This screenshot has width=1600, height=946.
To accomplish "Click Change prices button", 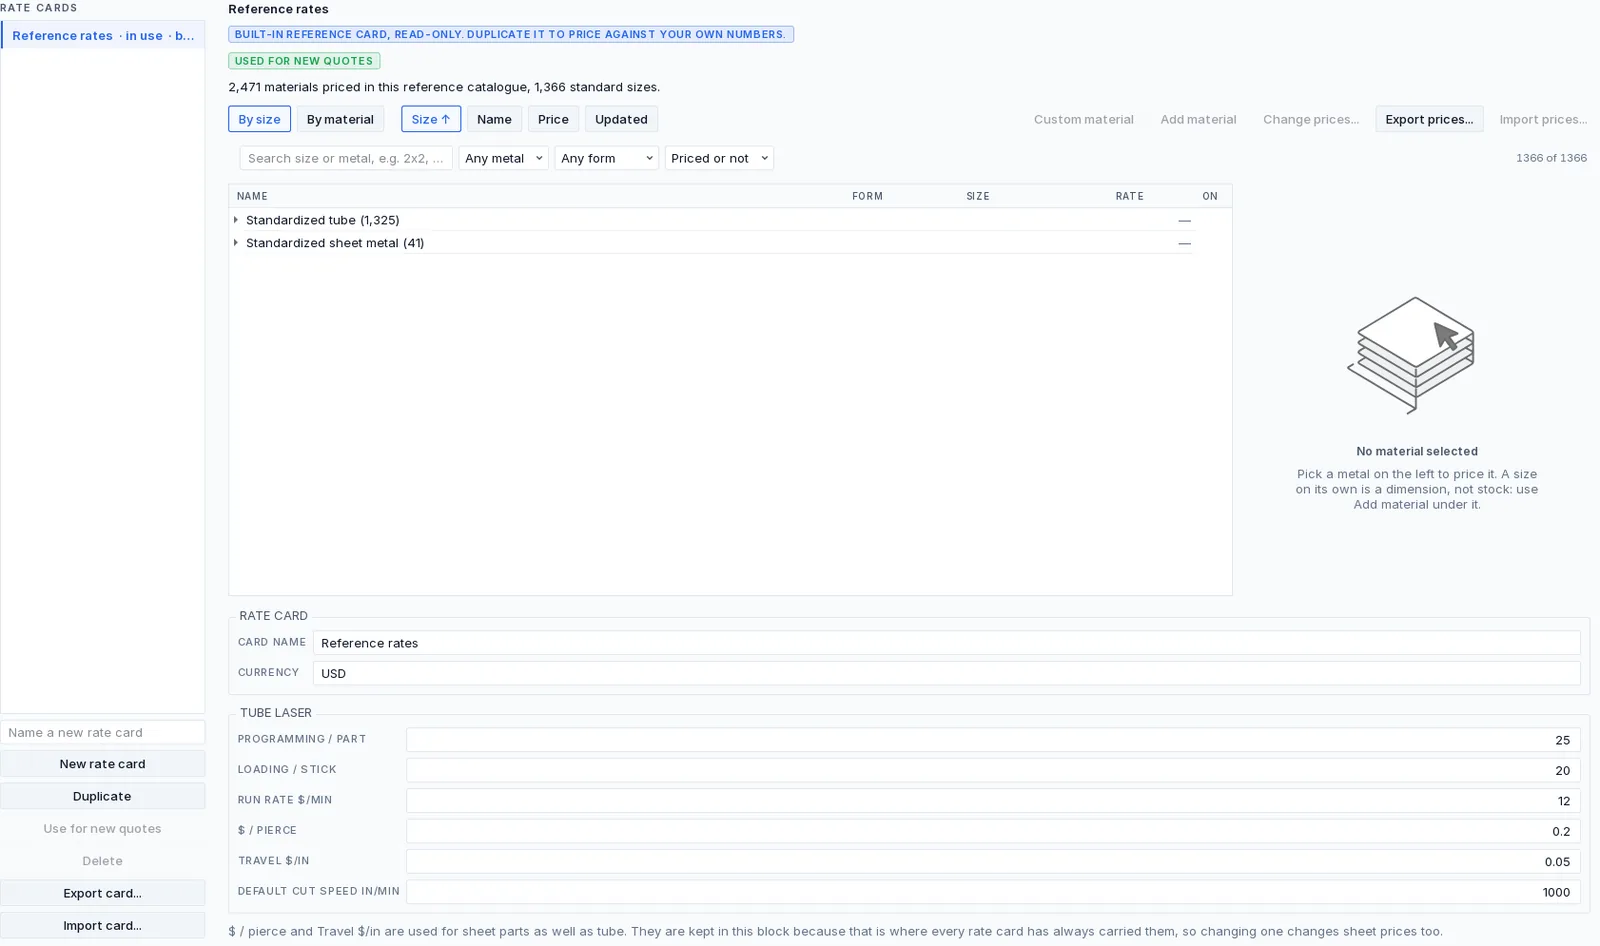I will point(1310,119).
